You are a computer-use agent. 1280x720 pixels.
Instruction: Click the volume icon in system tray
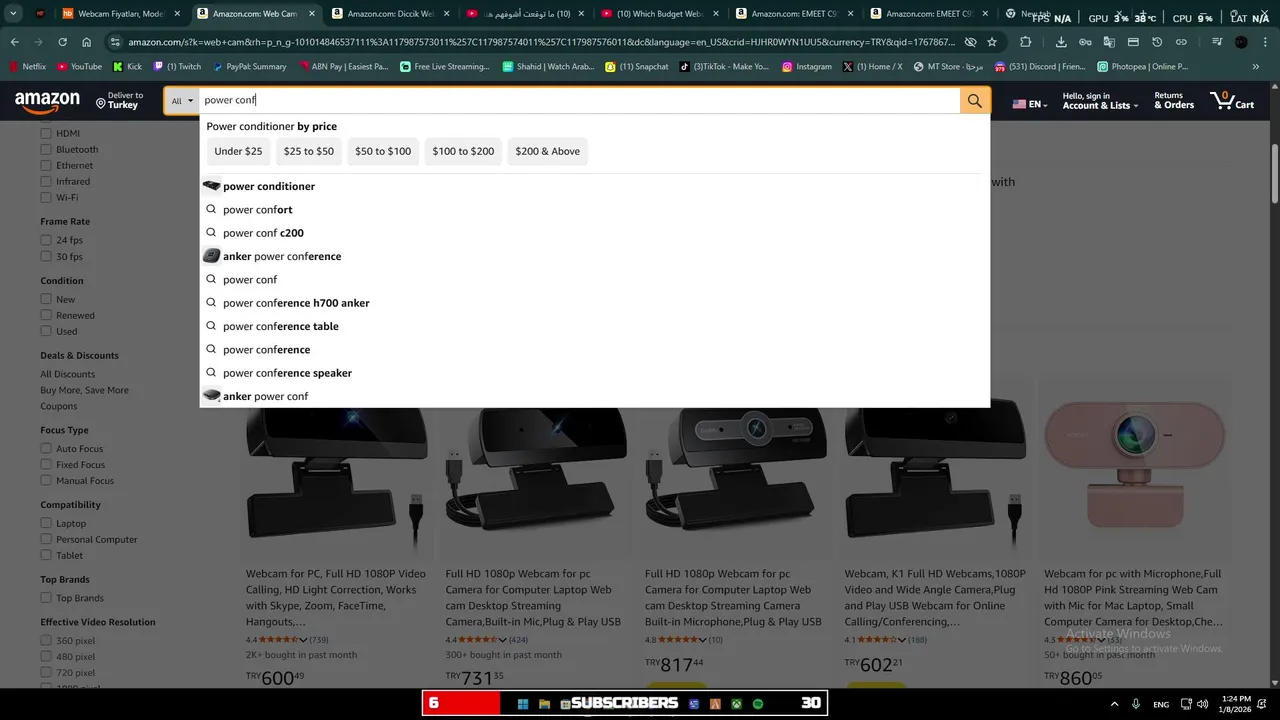pos(1202,704)
